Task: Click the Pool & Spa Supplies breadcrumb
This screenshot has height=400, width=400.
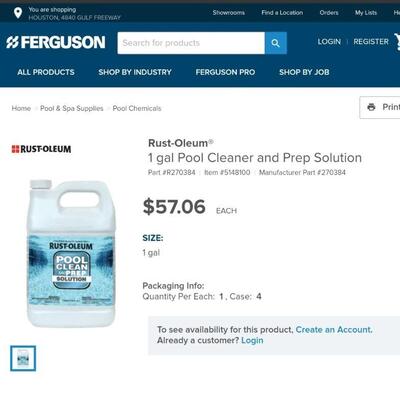Action: [72, 108]
